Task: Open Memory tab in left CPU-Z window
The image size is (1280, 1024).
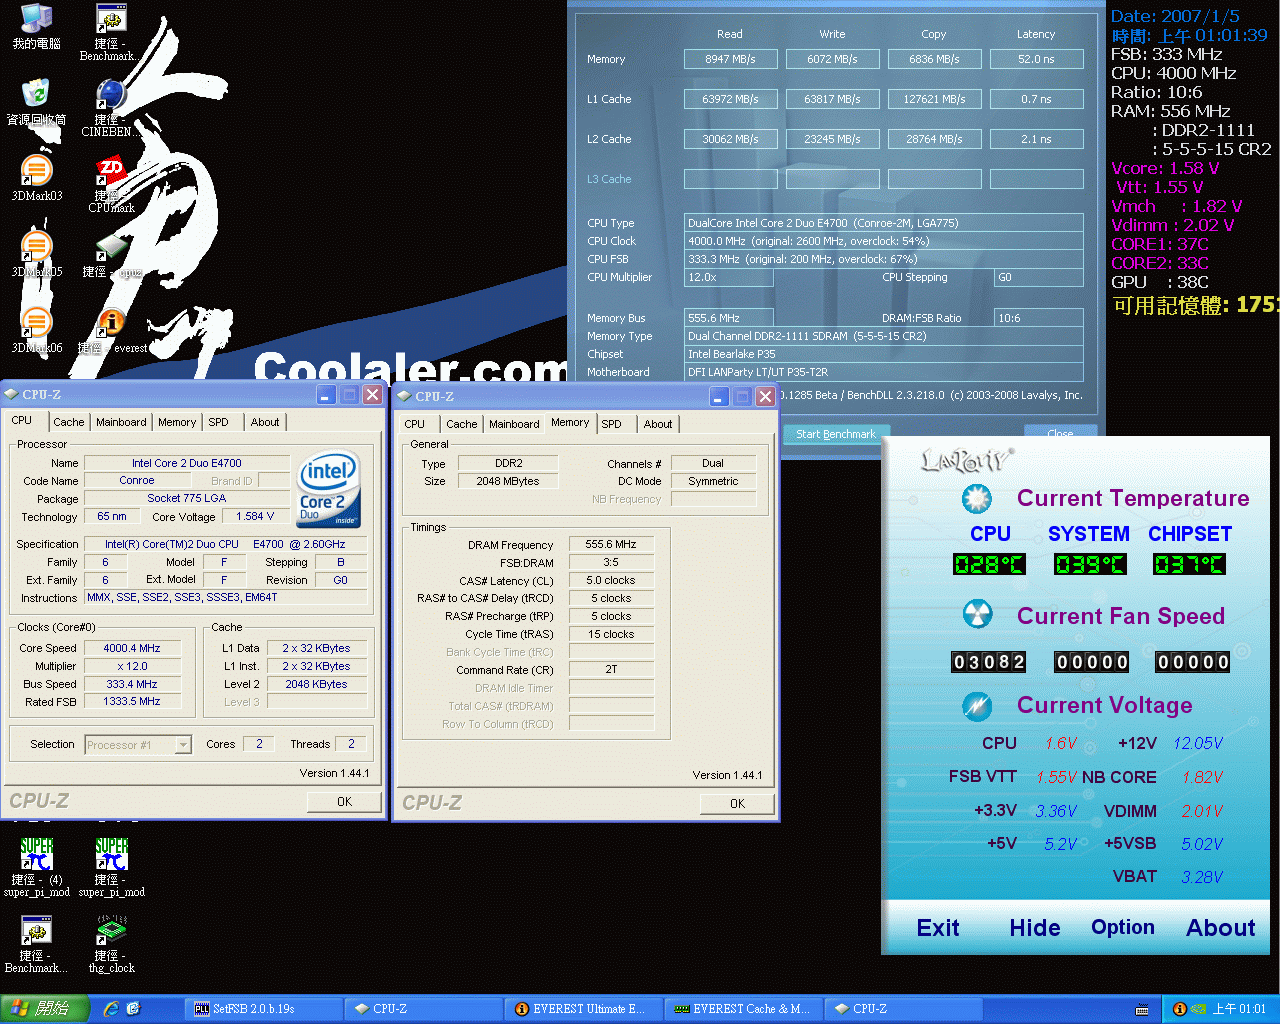Action: [177, 422]
